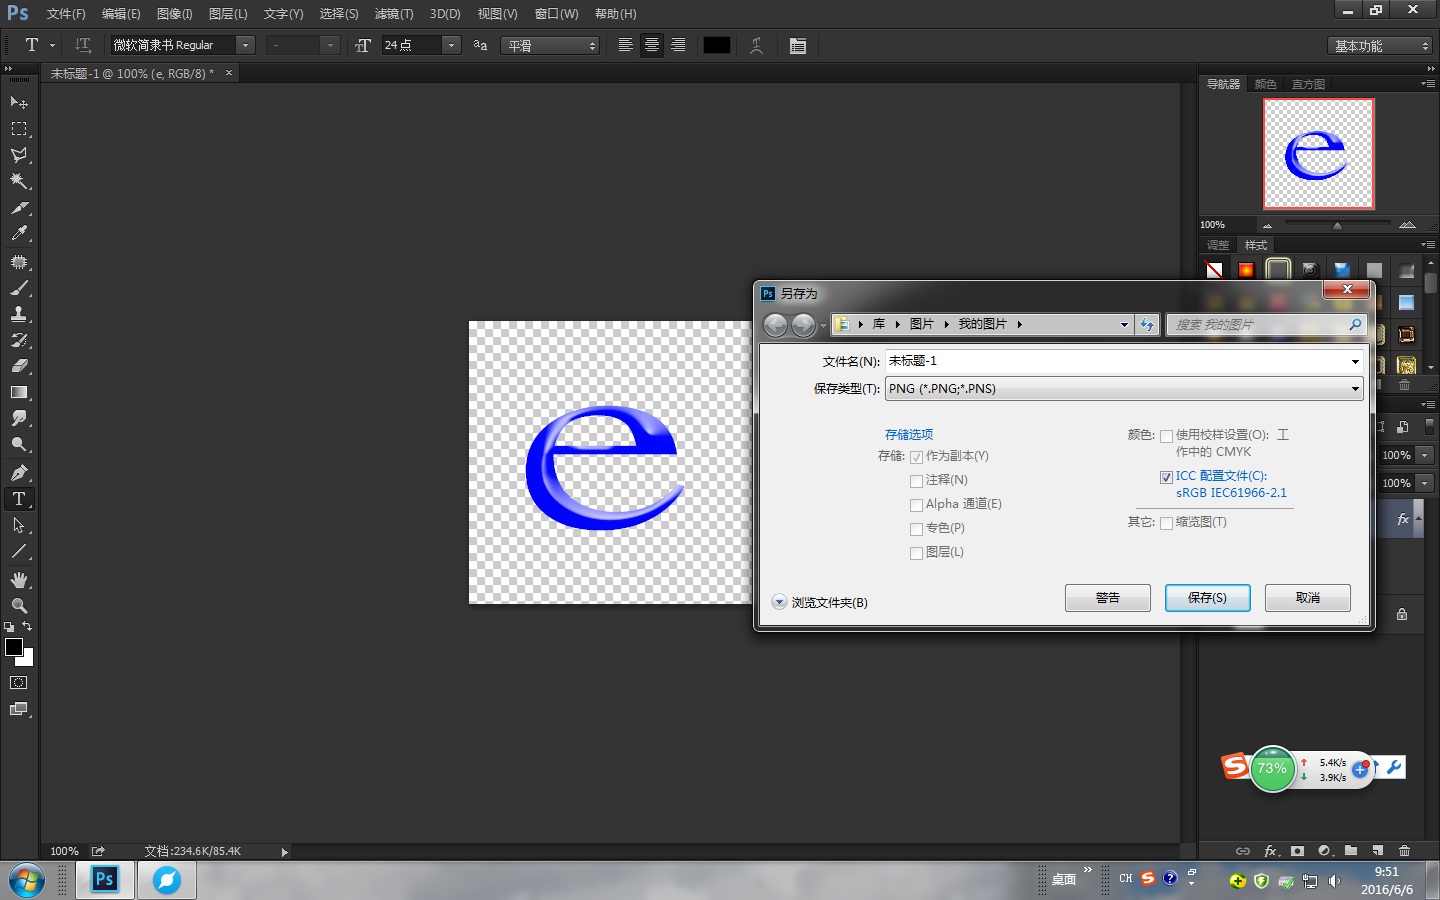Image resolution: width=1440 pixels, height=900 pixels.
Task: Toggle text orientation icon
Action: tap(83, 45)
